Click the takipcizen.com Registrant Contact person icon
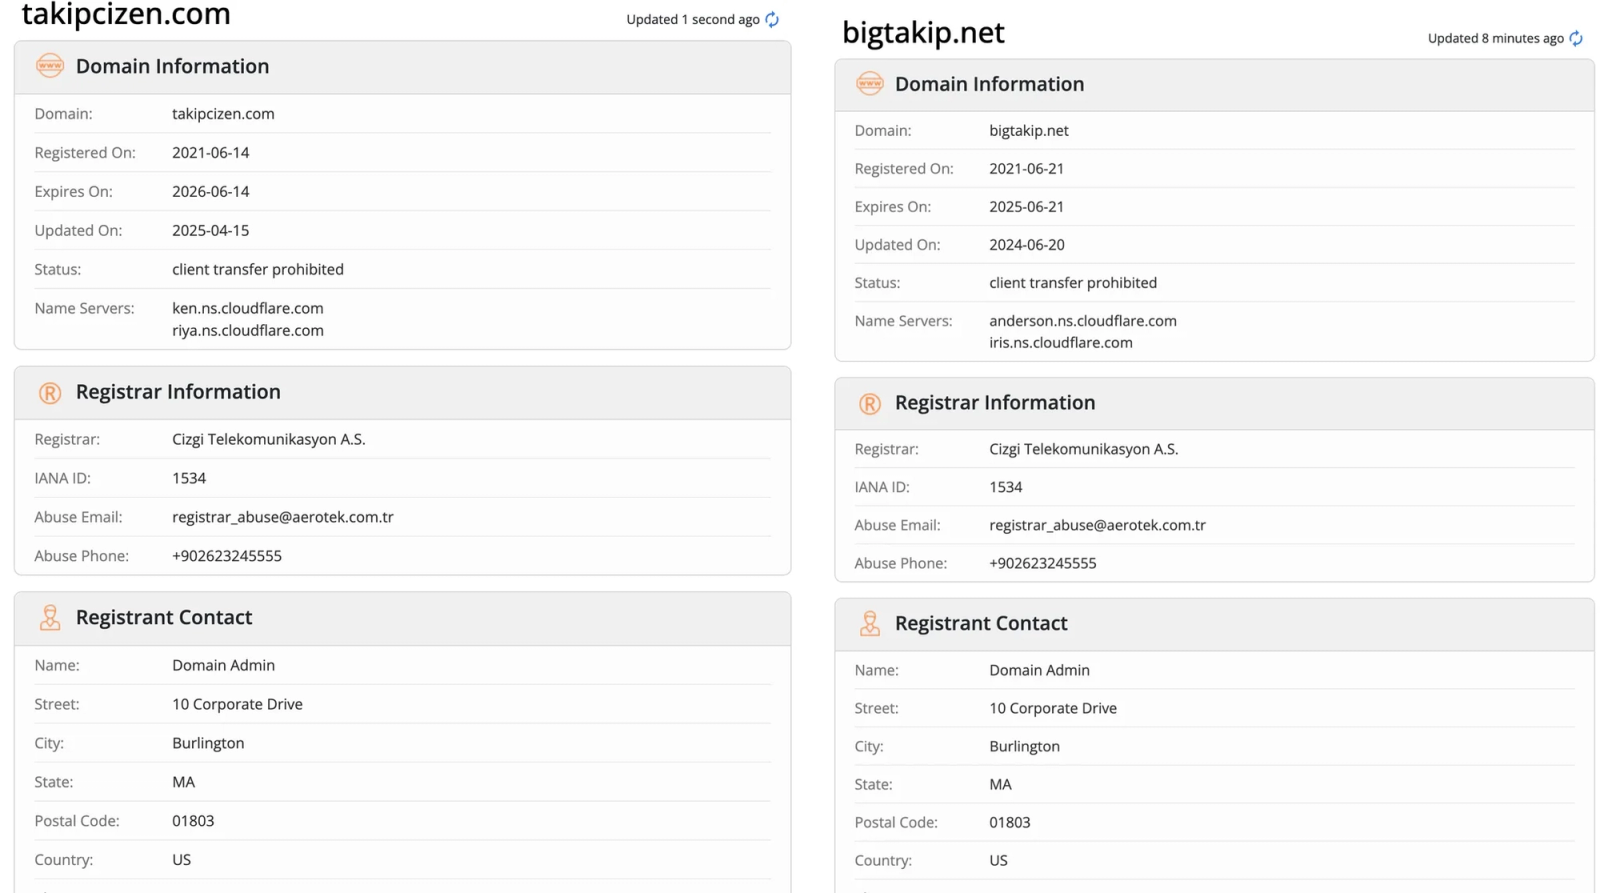The image size is (1600, 893). click(49, 618)
